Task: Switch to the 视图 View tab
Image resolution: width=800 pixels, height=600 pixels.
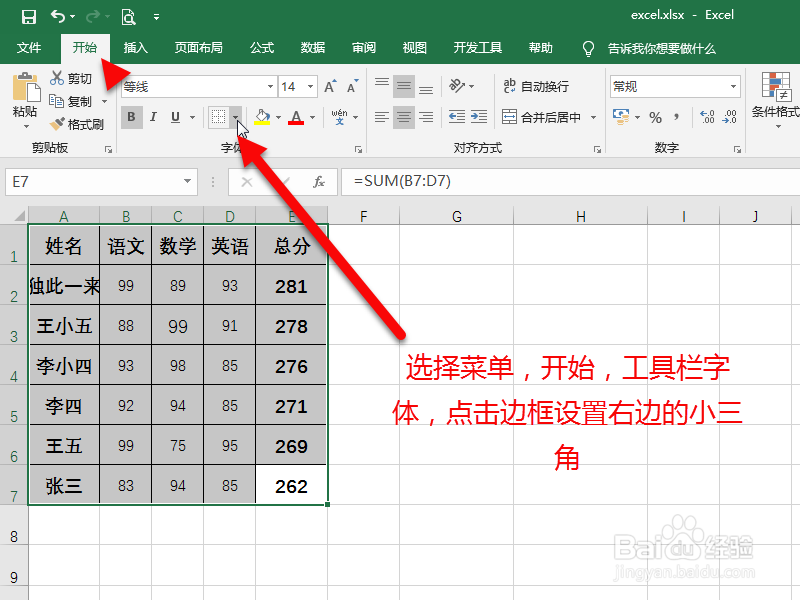Action: pos(414,48)
